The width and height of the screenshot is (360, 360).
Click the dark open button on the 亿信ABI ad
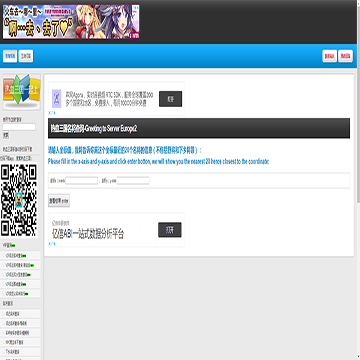(170, 230)
